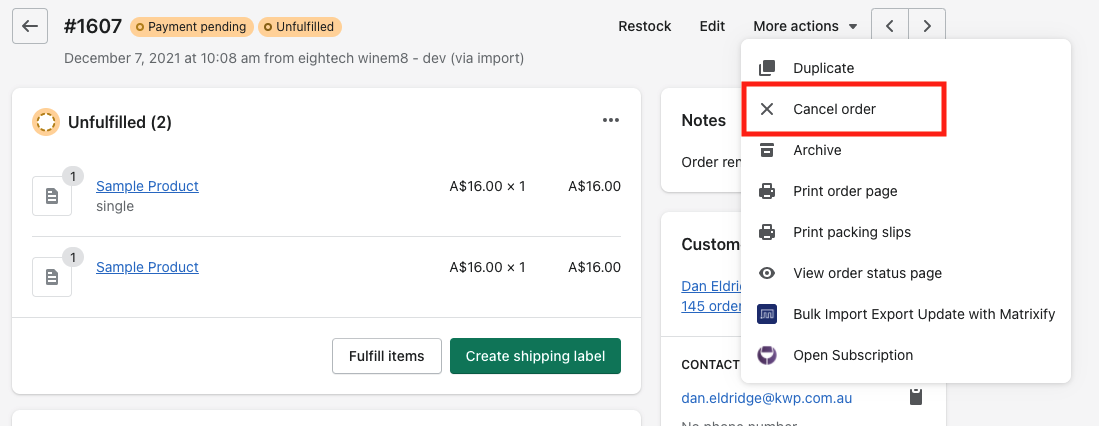Choose Cancel order in the menu

906,109
